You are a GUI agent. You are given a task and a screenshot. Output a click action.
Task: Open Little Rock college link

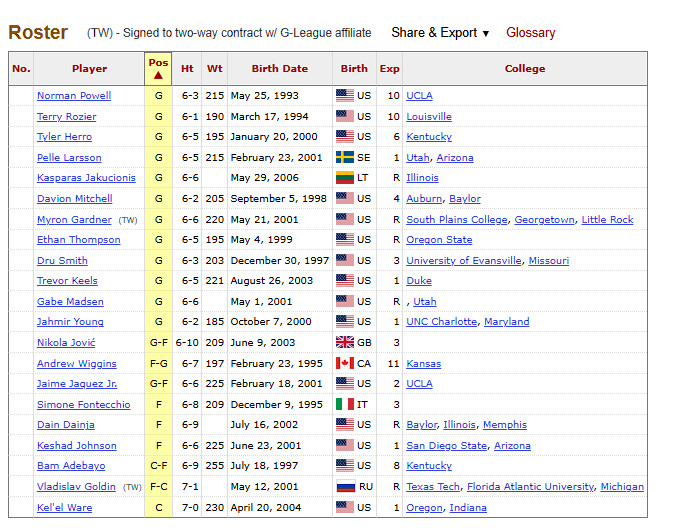coord(607,219)
